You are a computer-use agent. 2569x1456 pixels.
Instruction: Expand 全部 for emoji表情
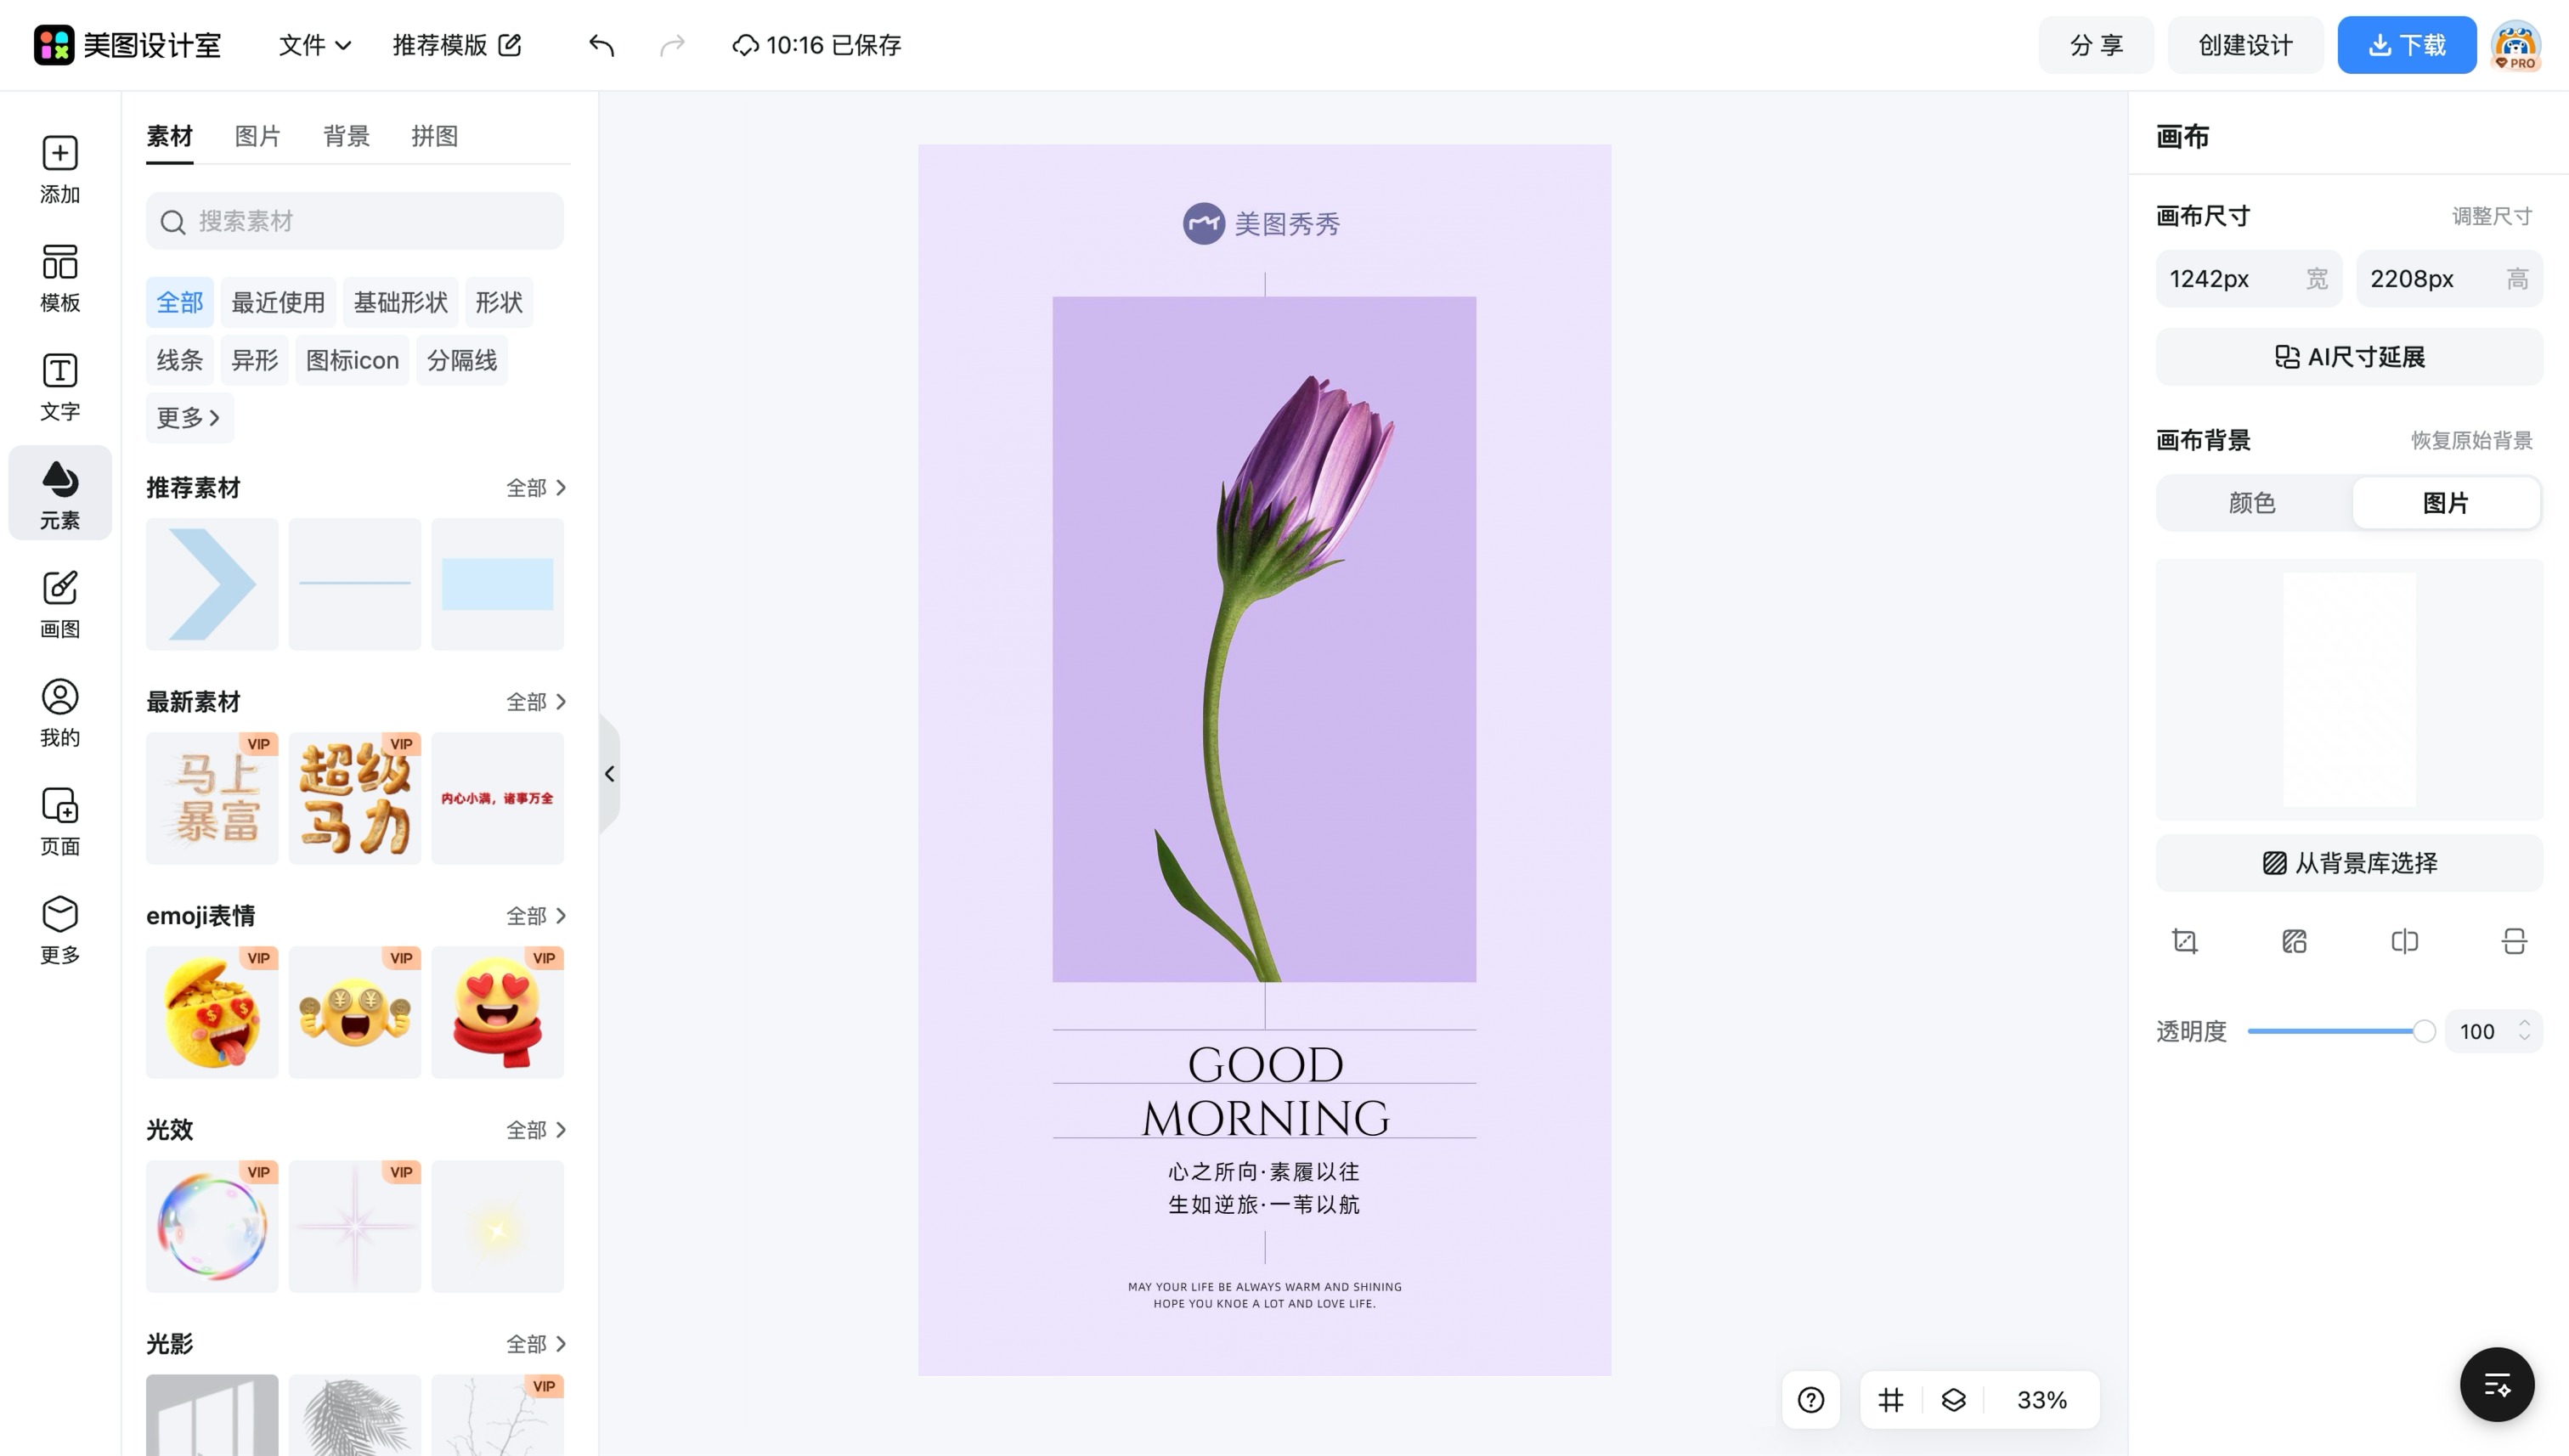pos(536,916)
